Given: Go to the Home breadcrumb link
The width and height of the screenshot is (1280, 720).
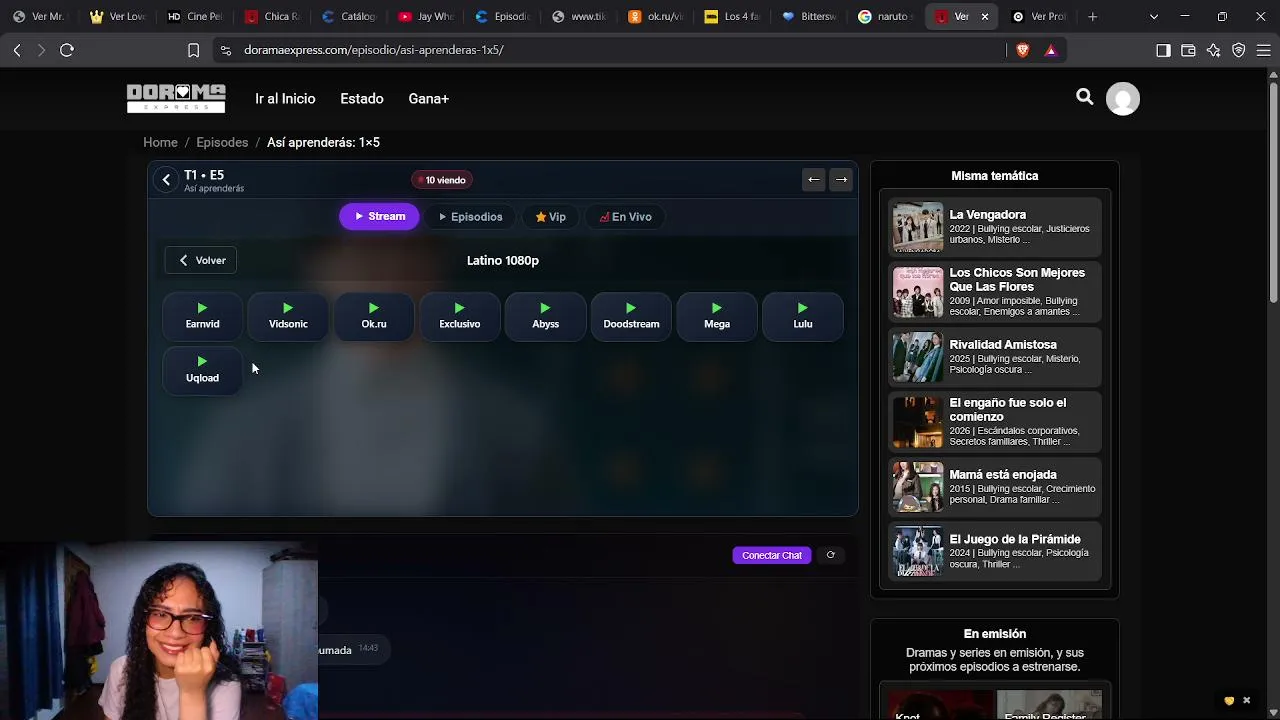Looking at the screenshot, I should [x=160, y=142].
